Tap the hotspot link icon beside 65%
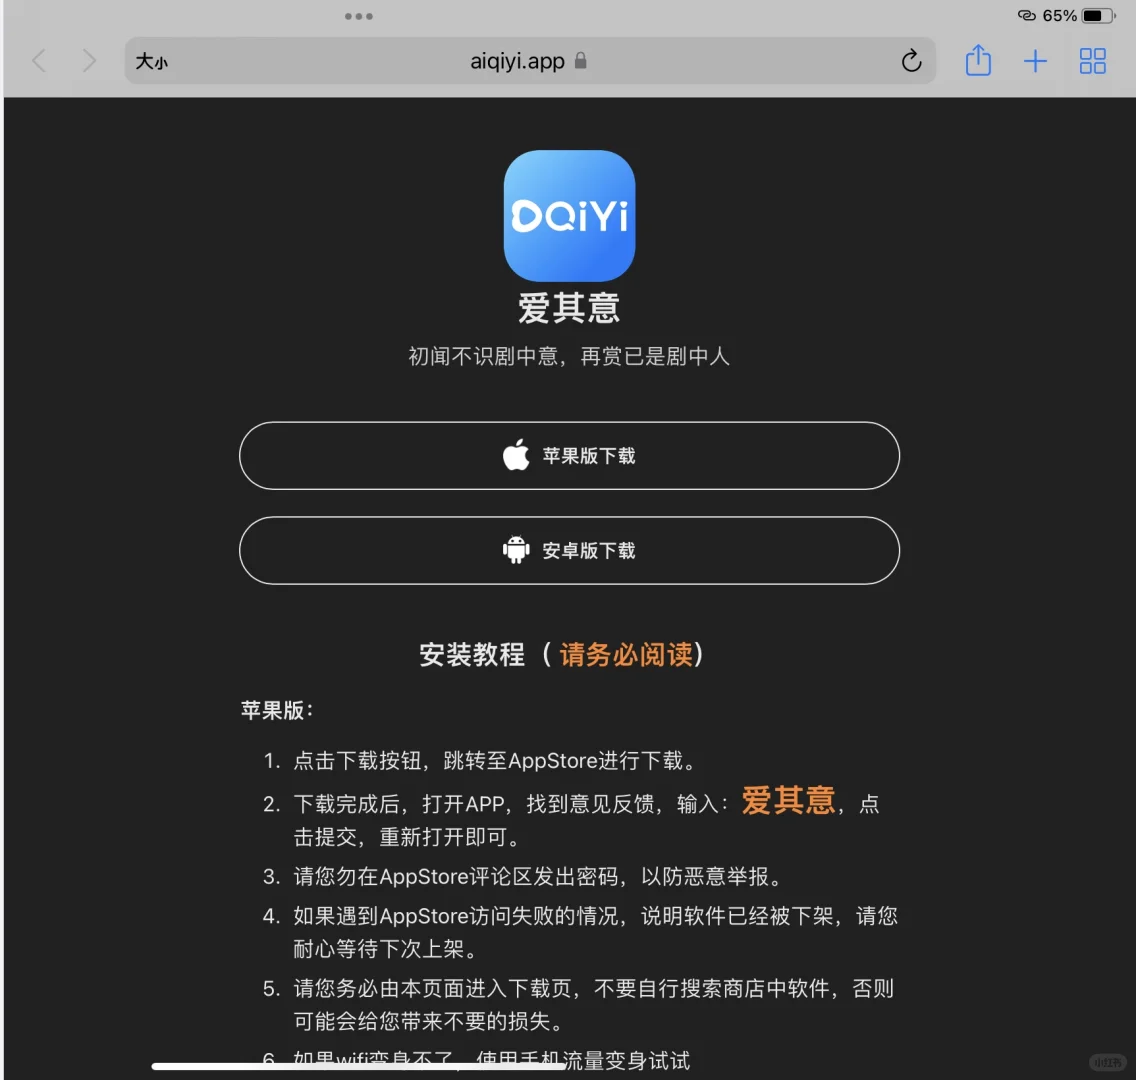 click(1027, 15)
